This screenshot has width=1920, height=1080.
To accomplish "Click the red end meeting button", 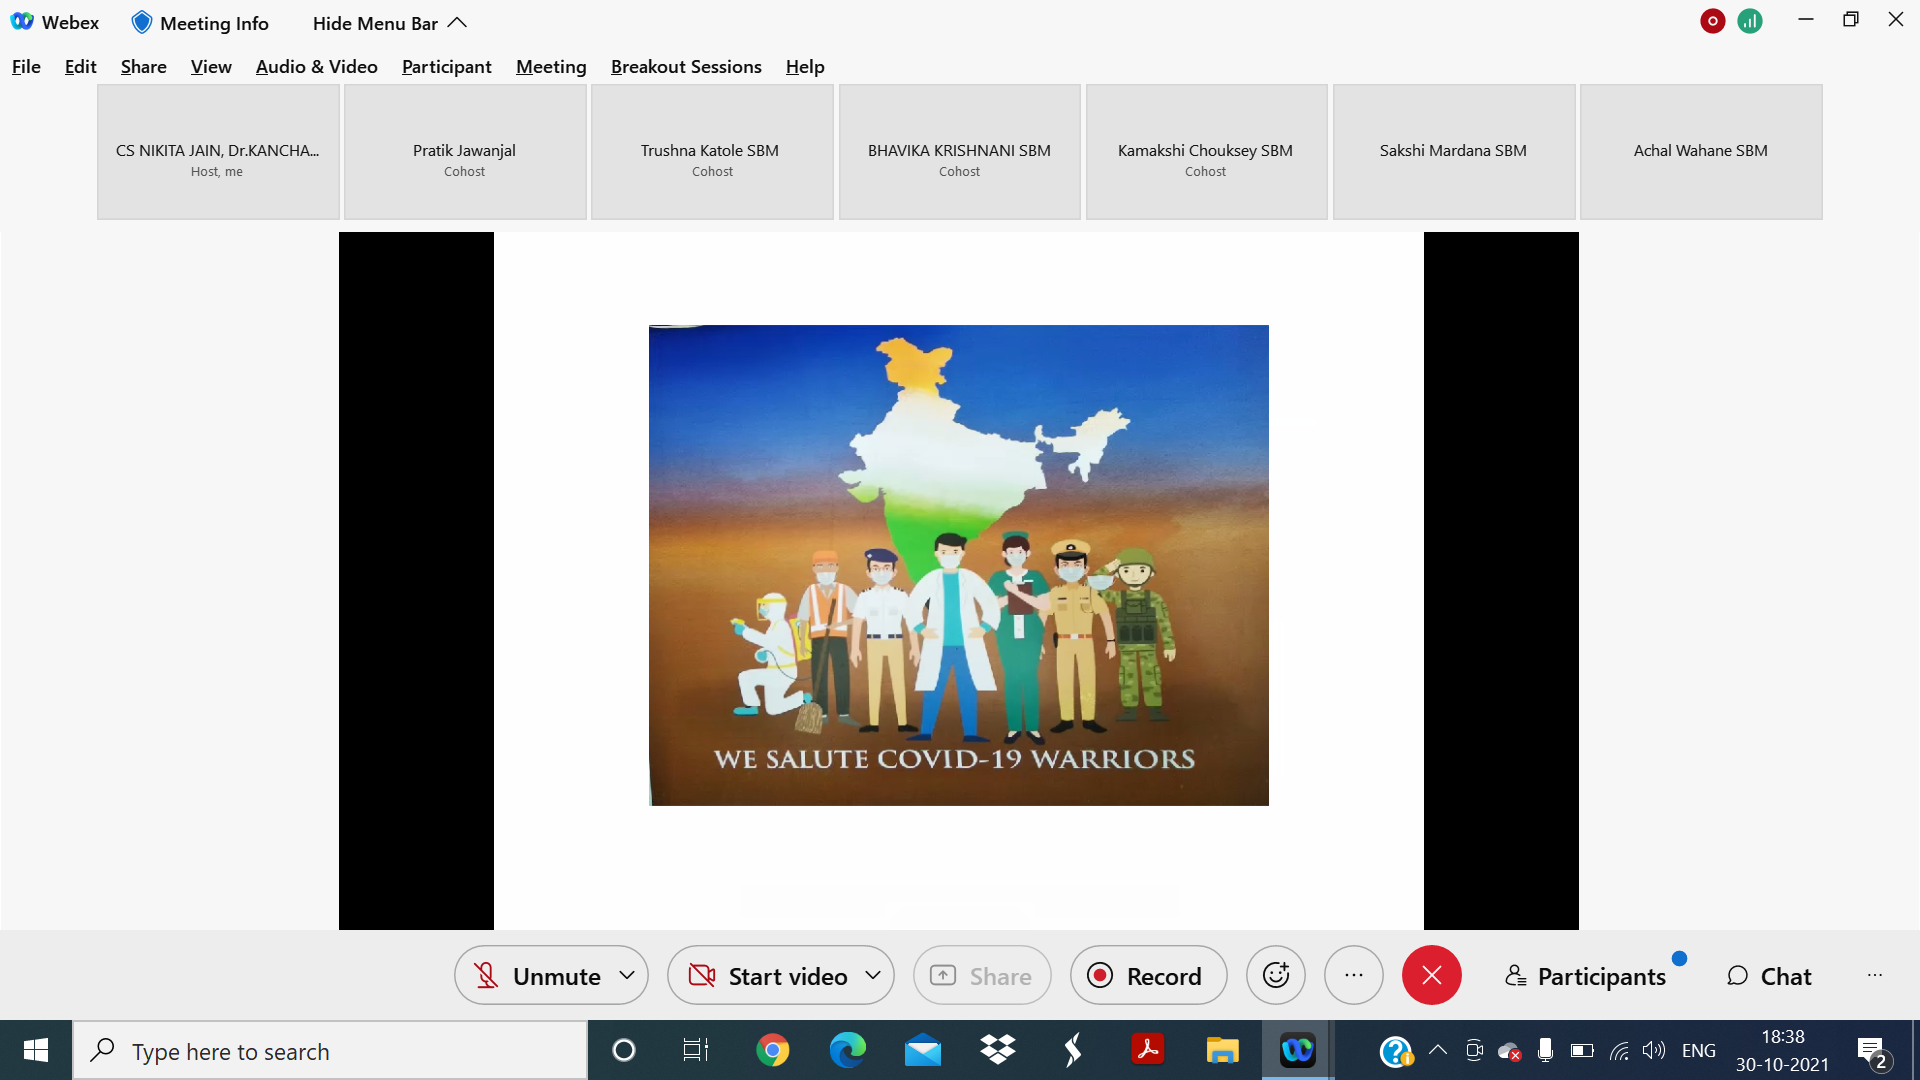I will [1432, 975].
